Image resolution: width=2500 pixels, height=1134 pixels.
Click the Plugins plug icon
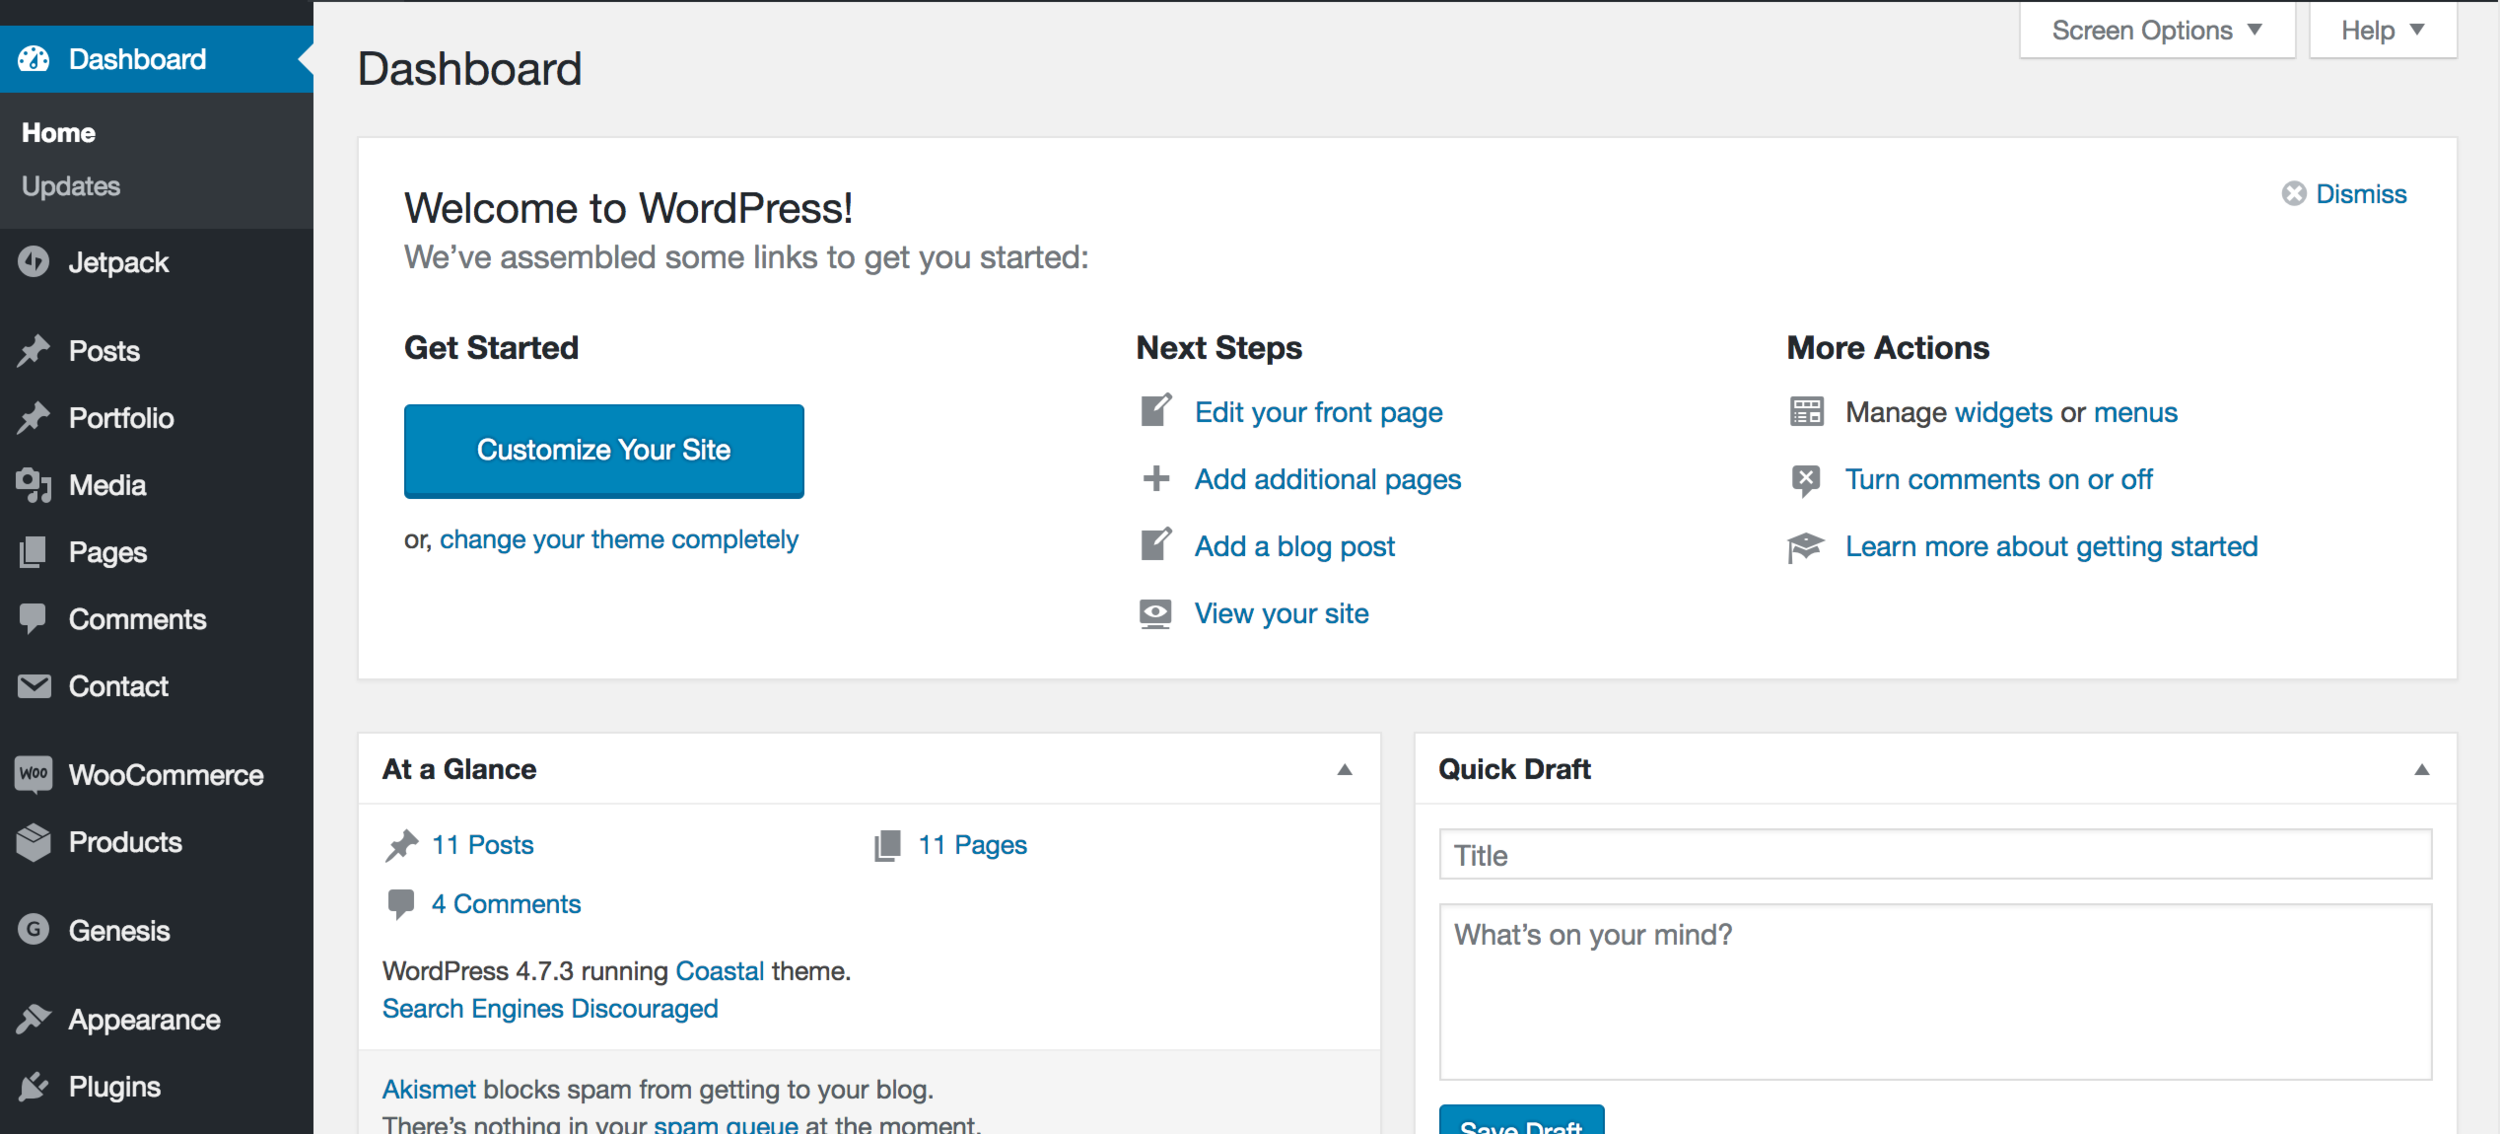(x=34, y=1086)
